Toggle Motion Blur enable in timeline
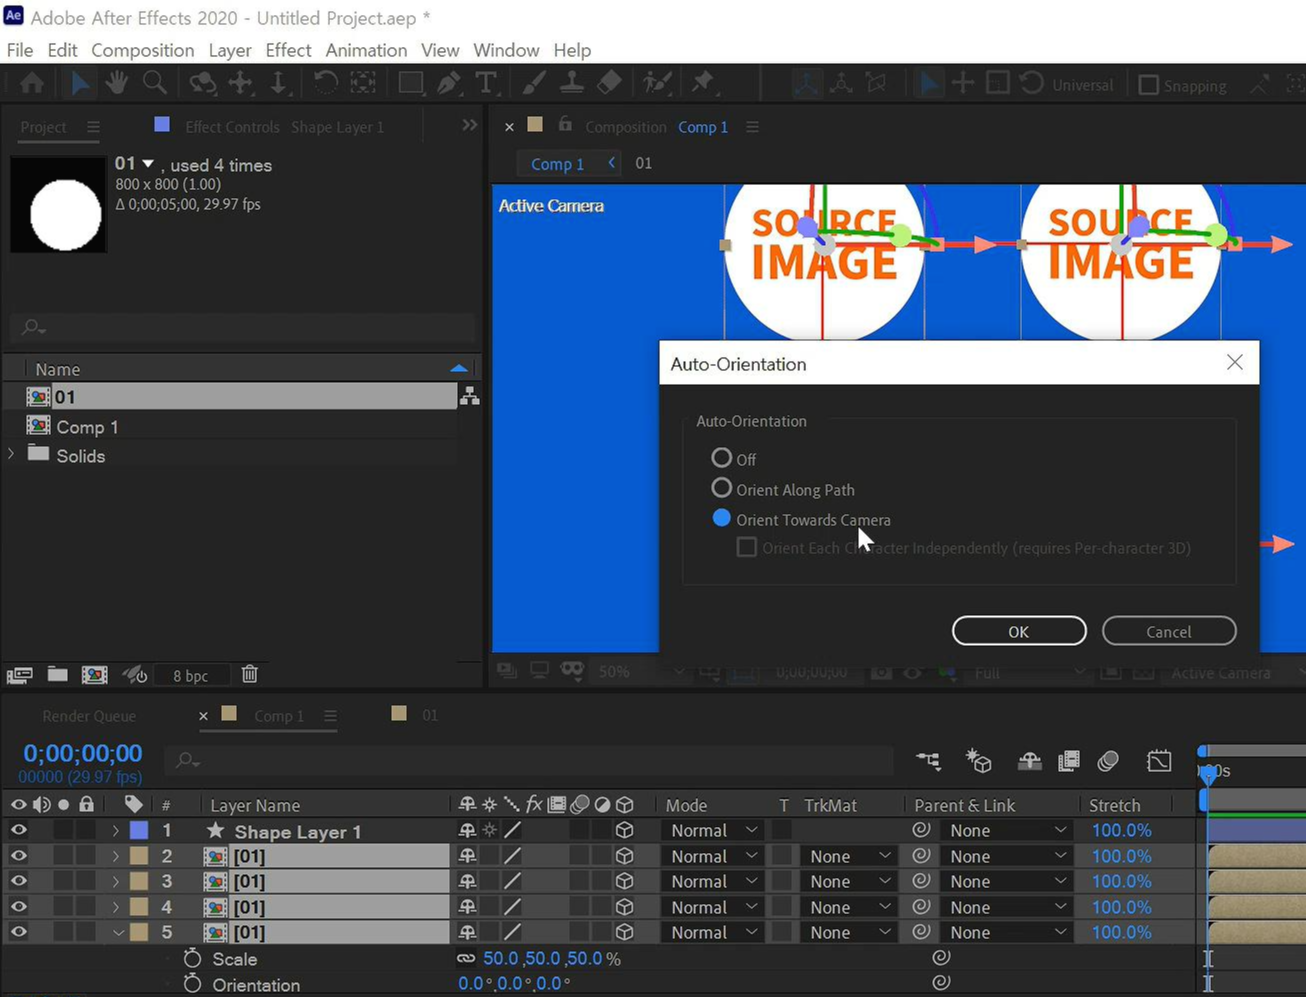 click(x=1108, y=762)
